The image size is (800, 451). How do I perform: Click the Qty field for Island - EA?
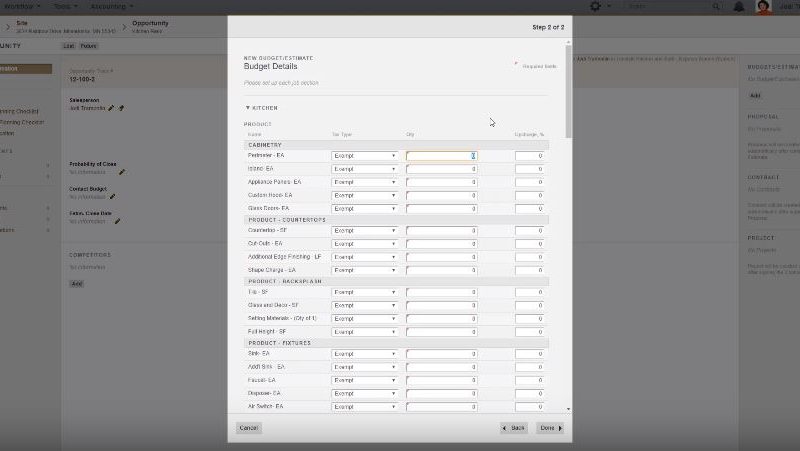pos(441,169)
